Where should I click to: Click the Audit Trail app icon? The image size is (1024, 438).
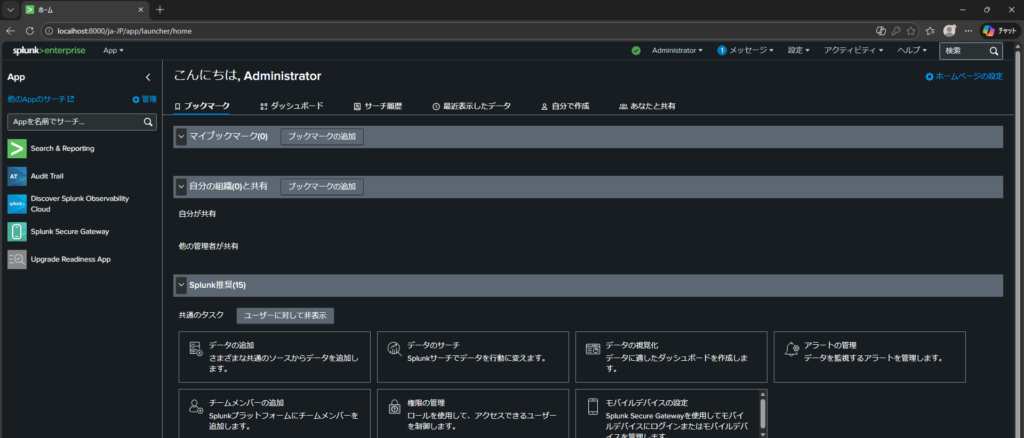pos(16,176)
